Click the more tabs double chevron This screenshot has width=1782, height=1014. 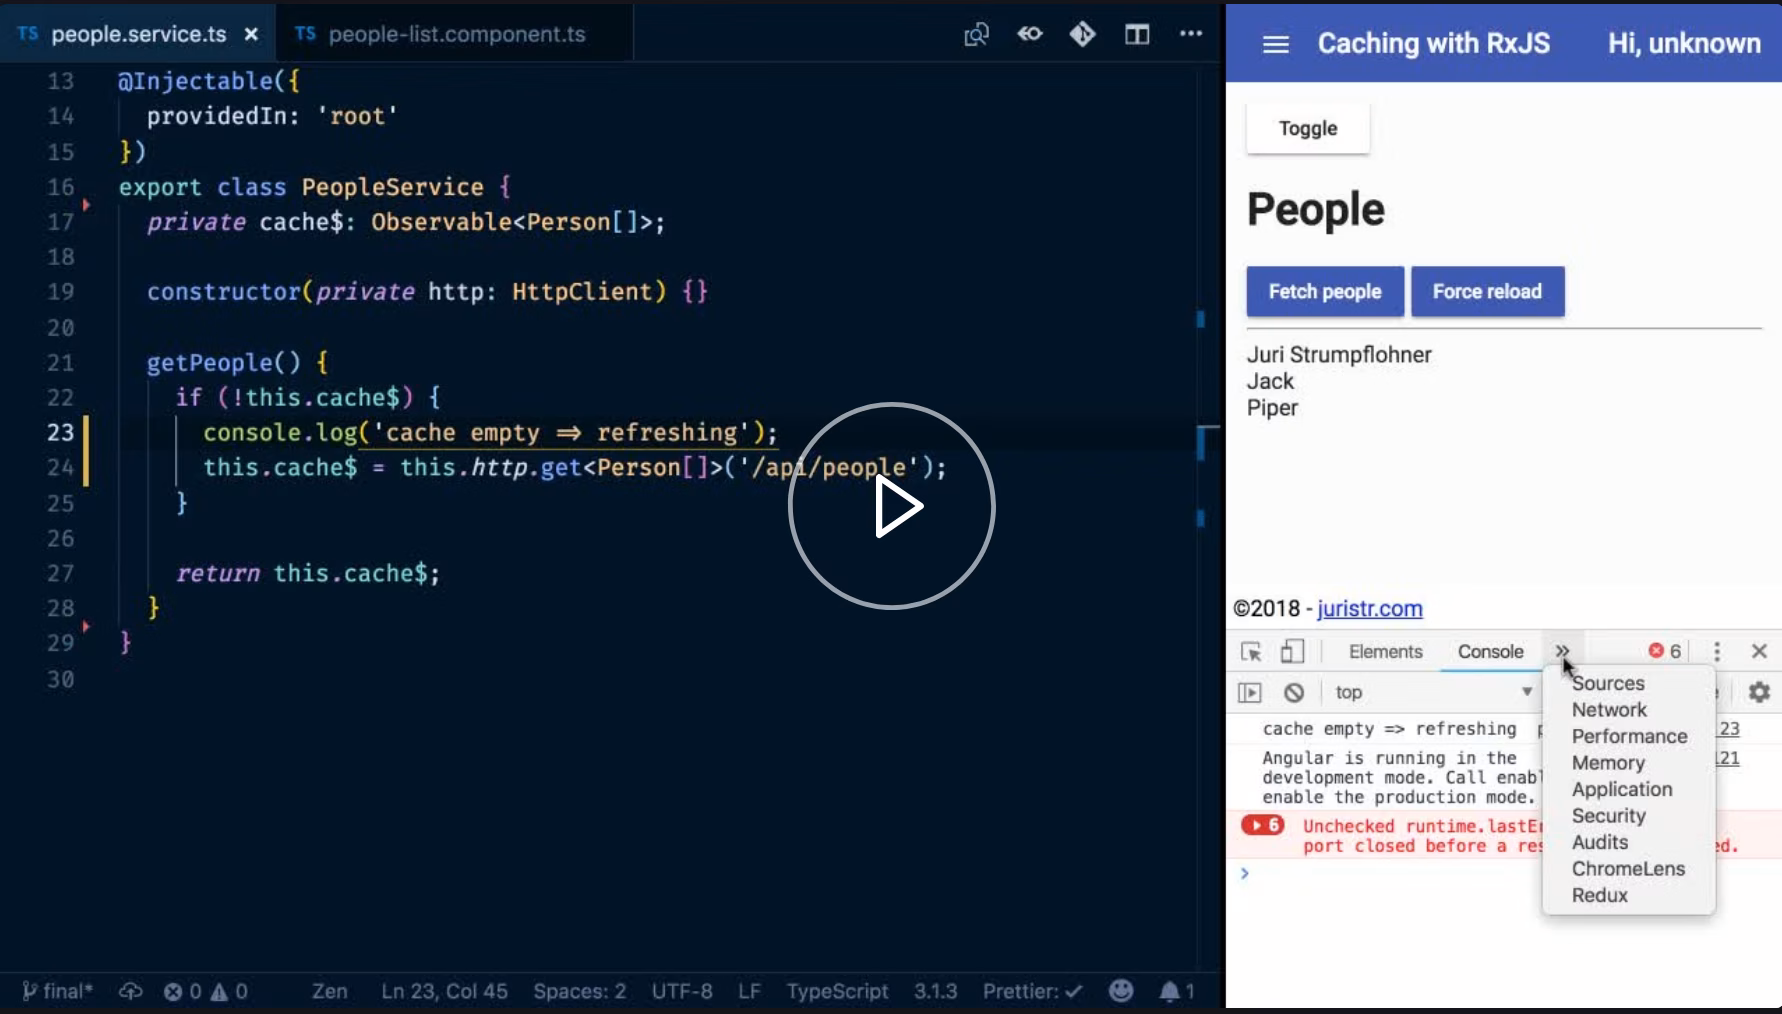(1562, 652)
